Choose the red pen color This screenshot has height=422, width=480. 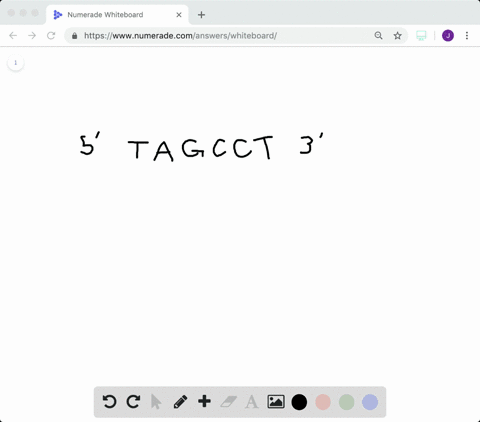point(323,402)
